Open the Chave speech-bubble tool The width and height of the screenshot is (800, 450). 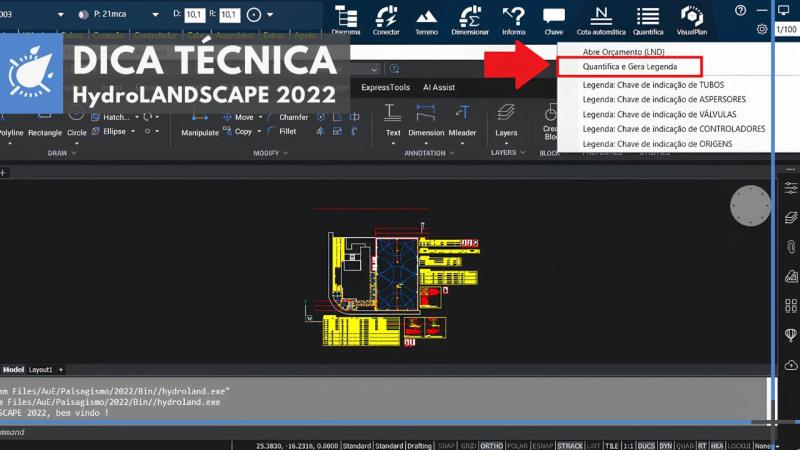click(x=554, y=20)
